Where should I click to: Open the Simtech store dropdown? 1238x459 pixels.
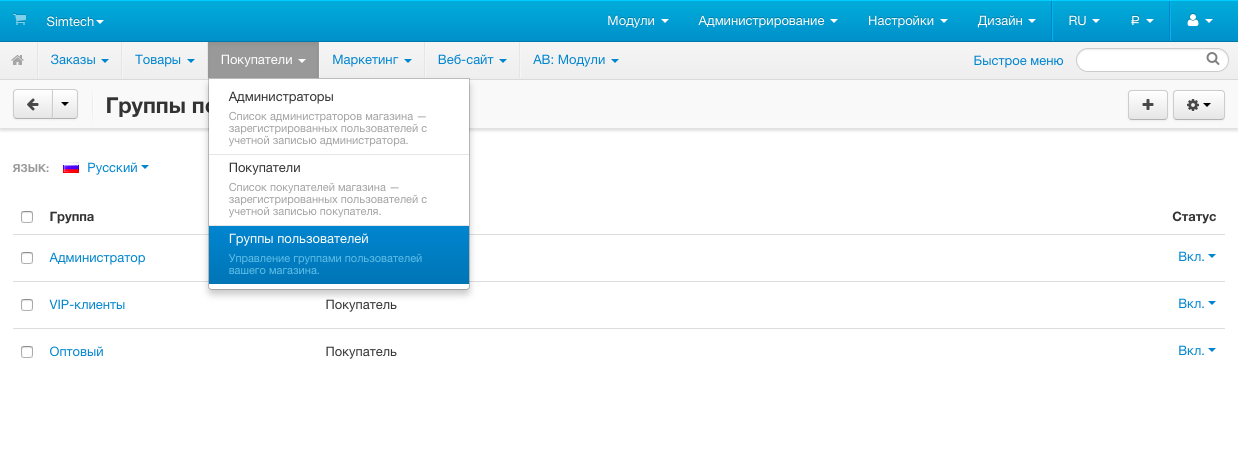coord(75,21)
